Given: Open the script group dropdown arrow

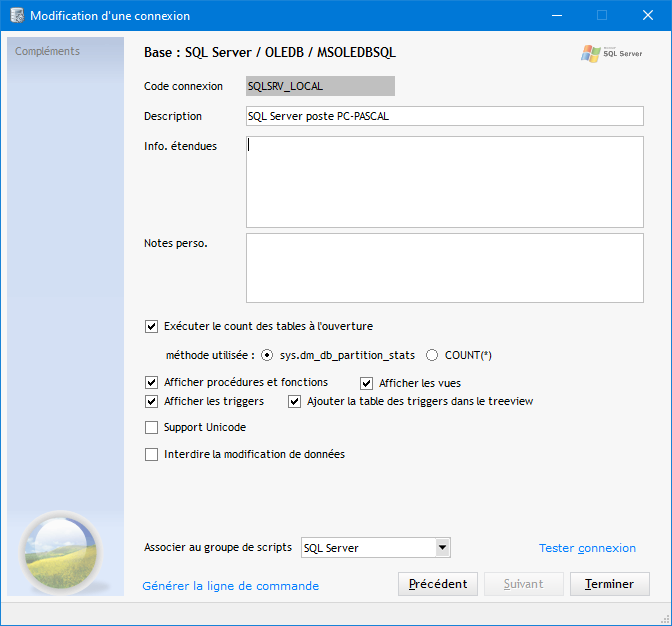Looking at the screenshot, I should coord(442,548).
